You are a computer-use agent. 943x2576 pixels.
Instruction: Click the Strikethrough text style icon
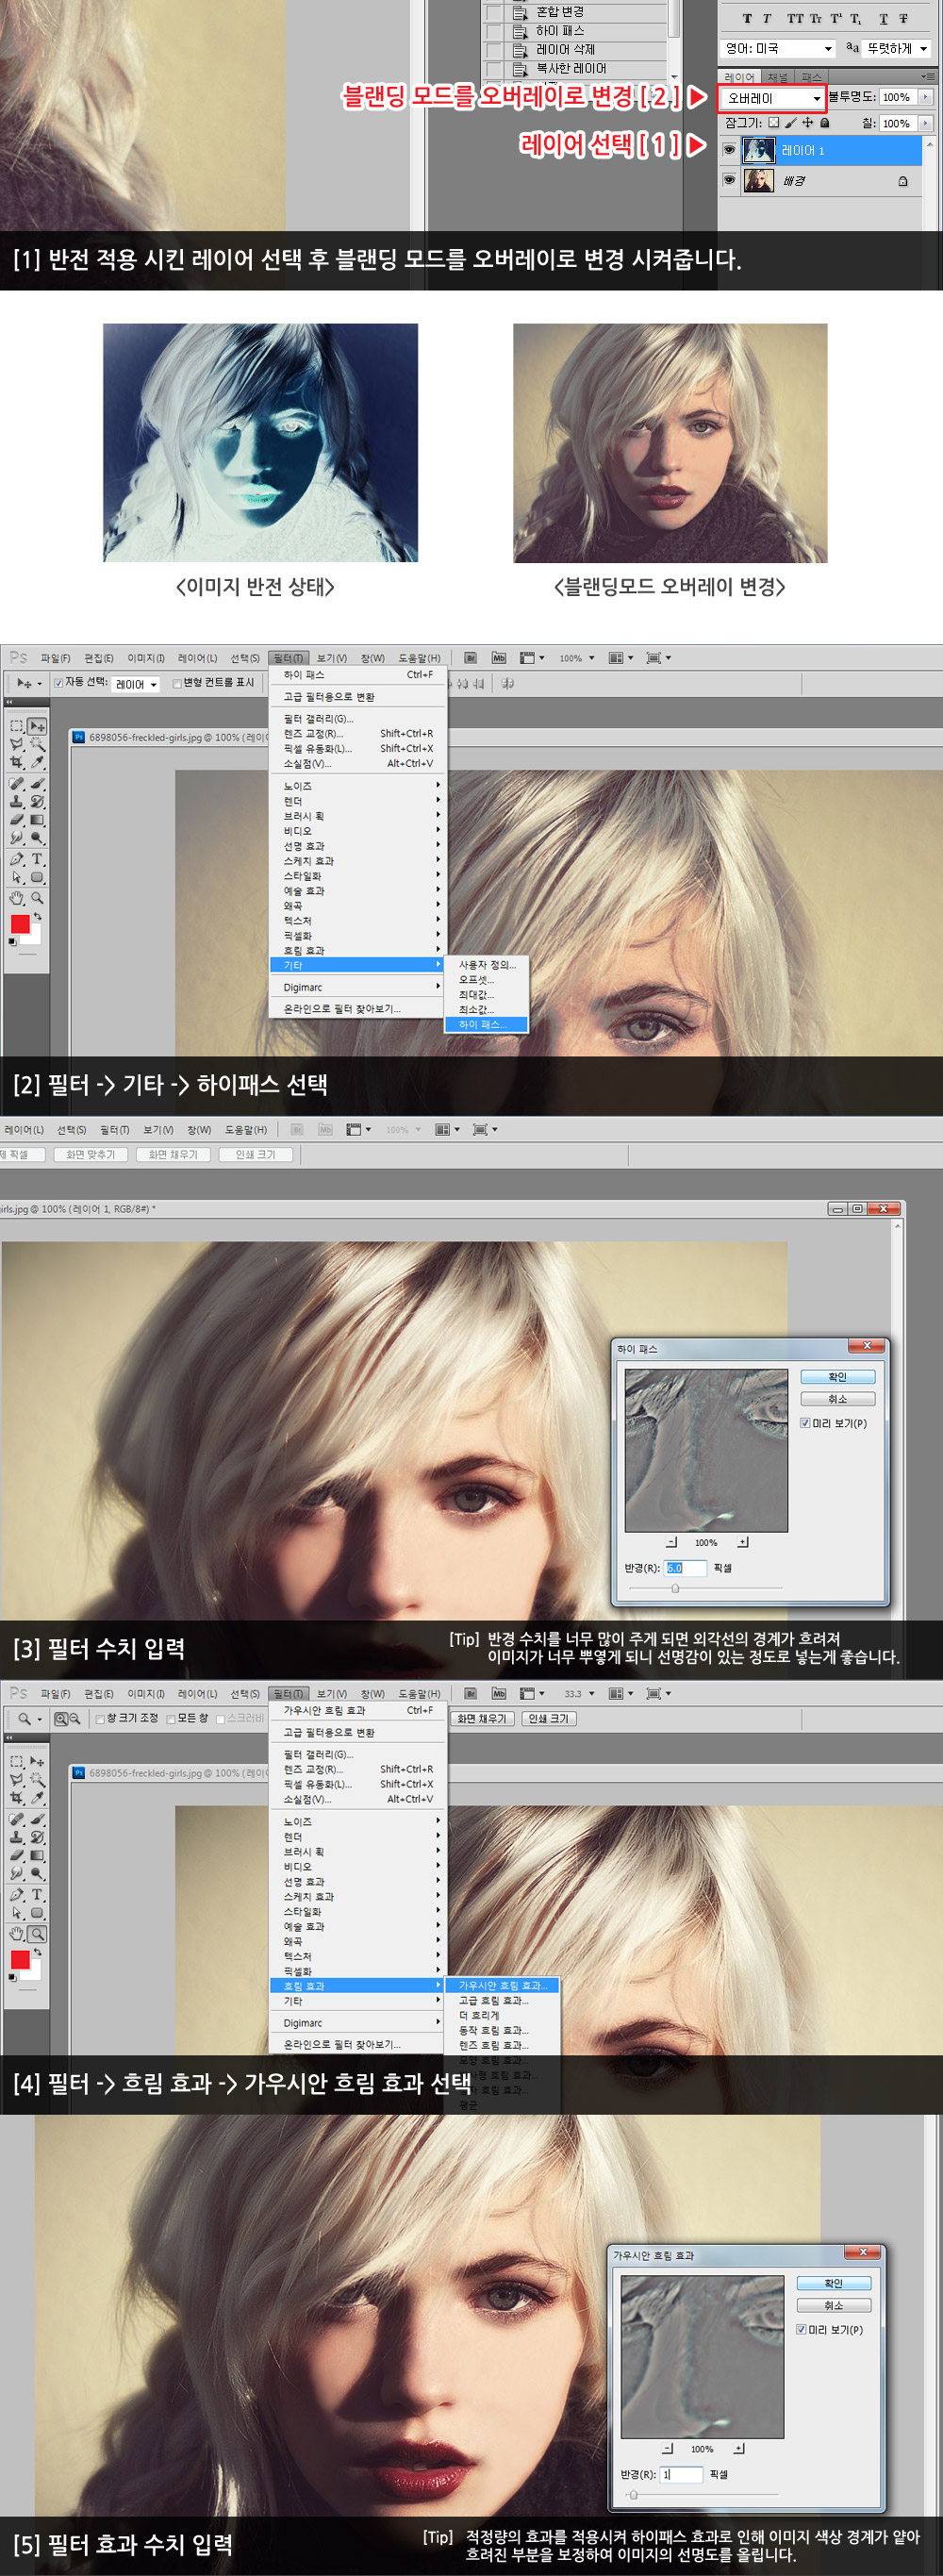pos(903,18)
